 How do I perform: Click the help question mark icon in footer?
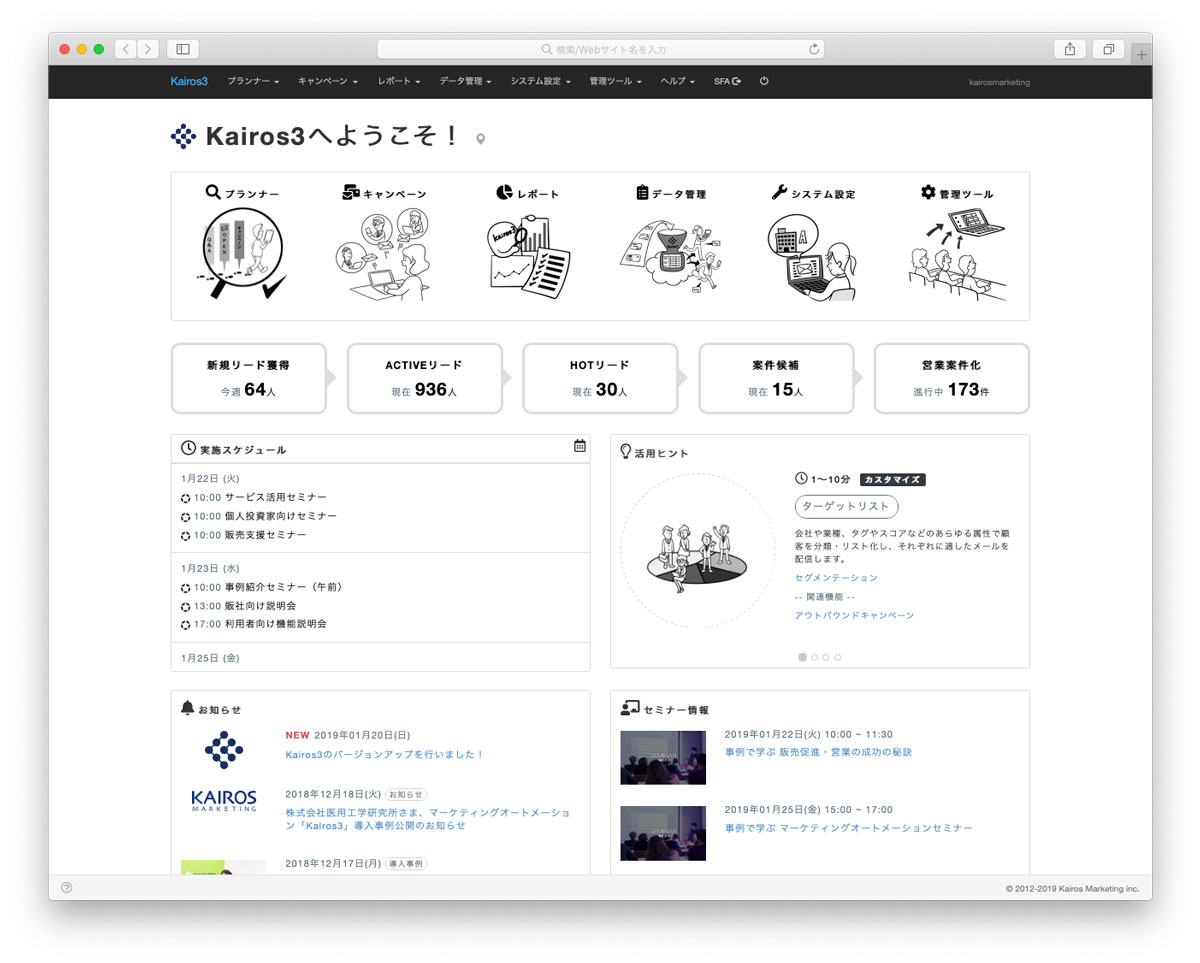pyautogui.click(x=67, y=888)
